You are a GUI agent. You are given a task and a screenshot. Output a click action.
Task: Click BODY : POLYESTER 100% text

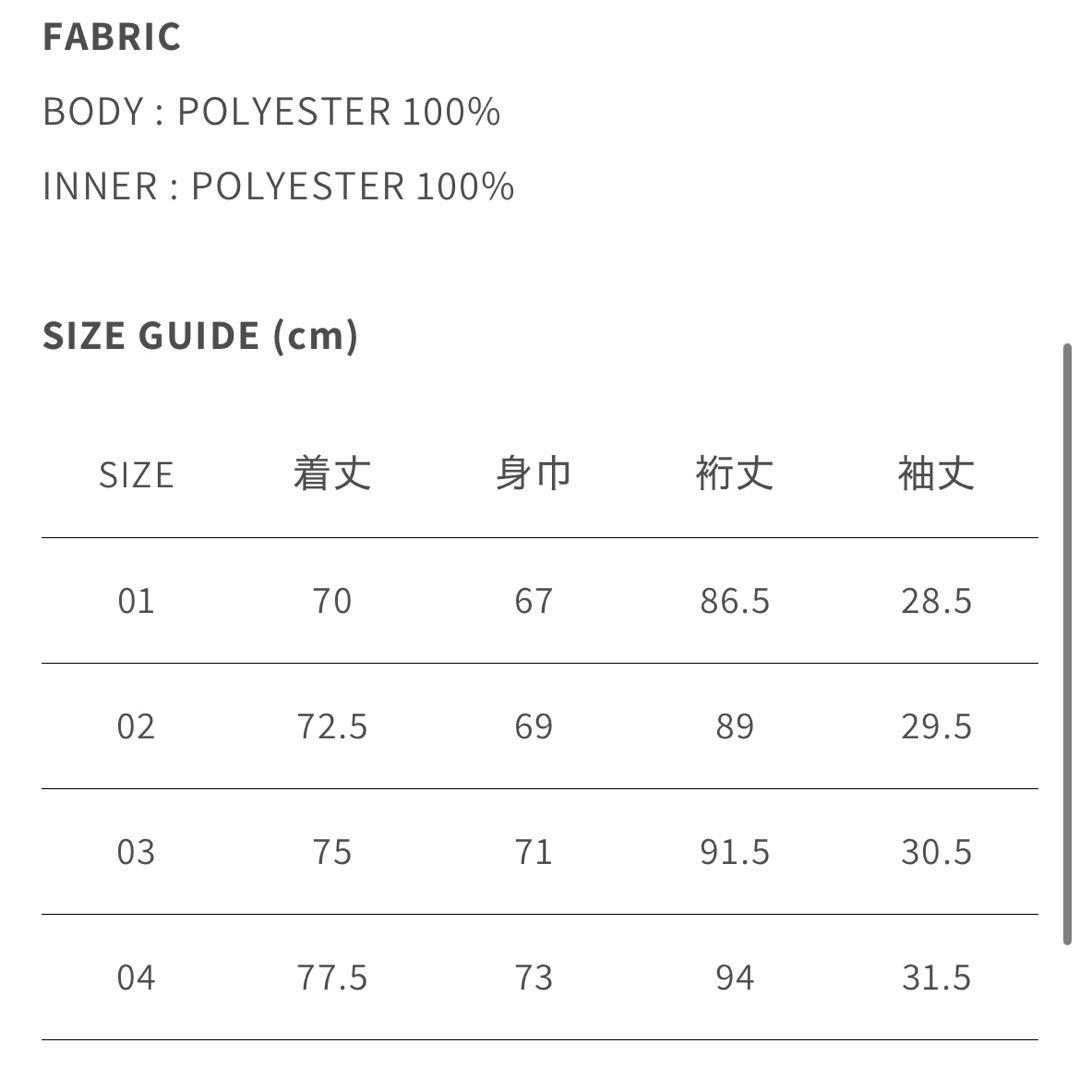point(271,112)
